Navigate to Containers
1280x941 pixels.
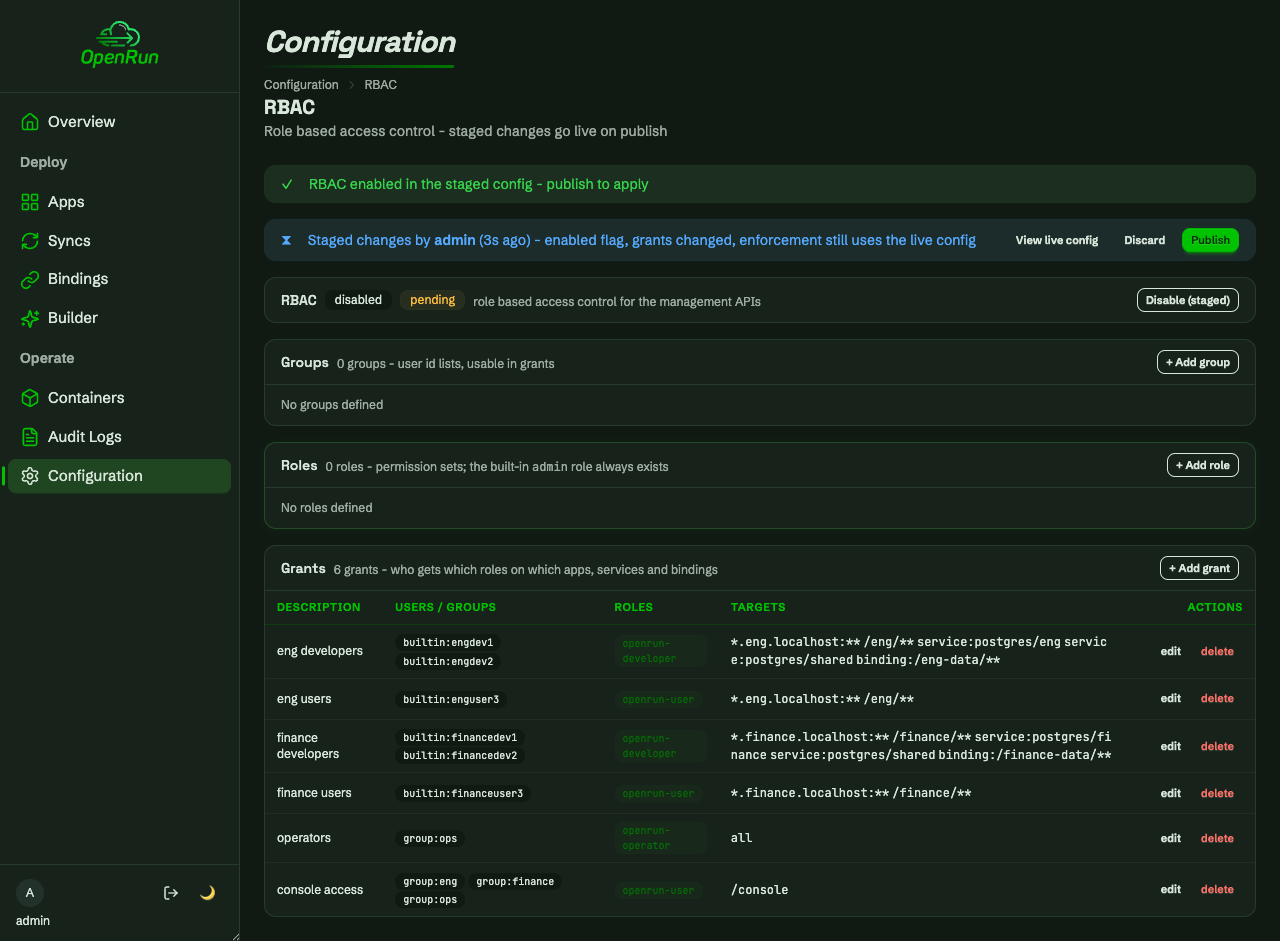pos(119,398)
